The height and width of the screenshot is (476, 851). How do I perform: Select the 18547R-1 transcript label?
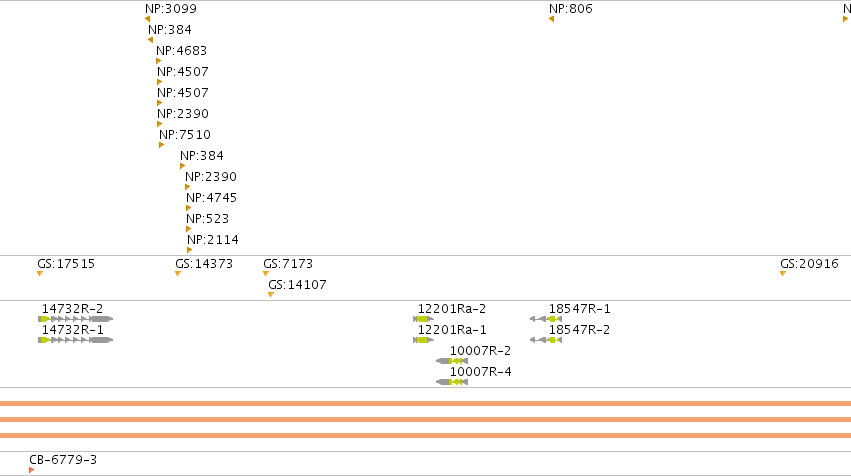580,309
